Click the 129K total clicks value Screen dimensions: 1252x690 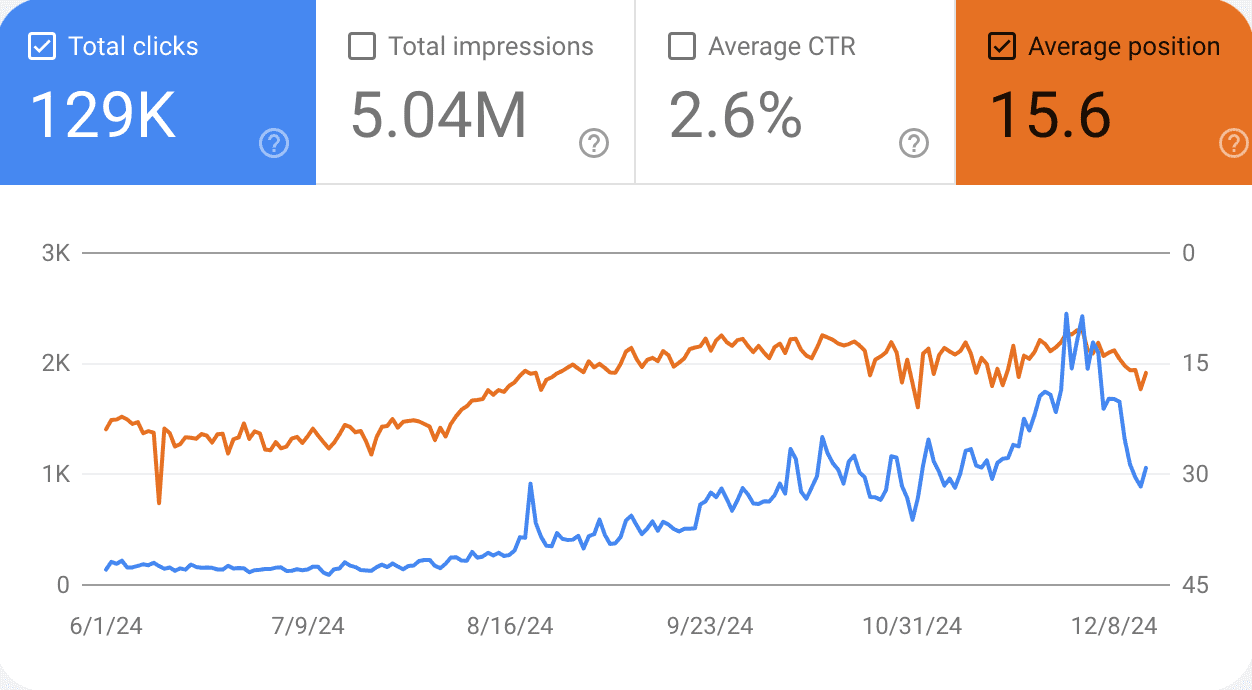(103, 115)
